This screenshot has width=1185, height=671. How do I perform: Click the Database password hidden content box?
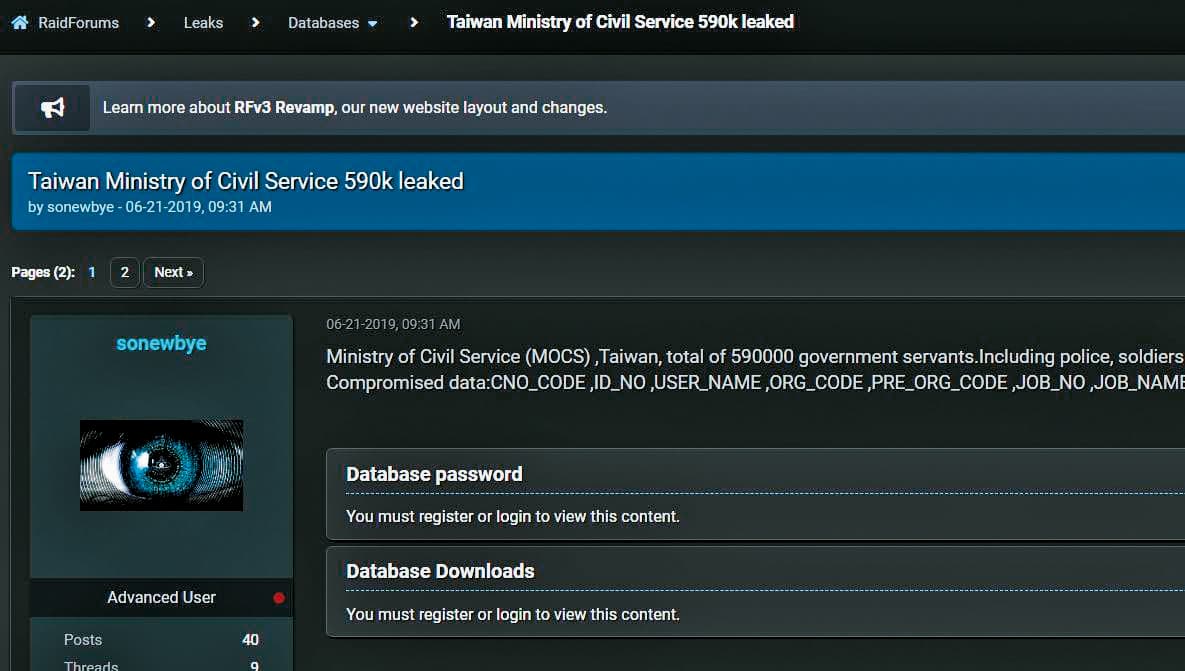click(x=756, y=494)
